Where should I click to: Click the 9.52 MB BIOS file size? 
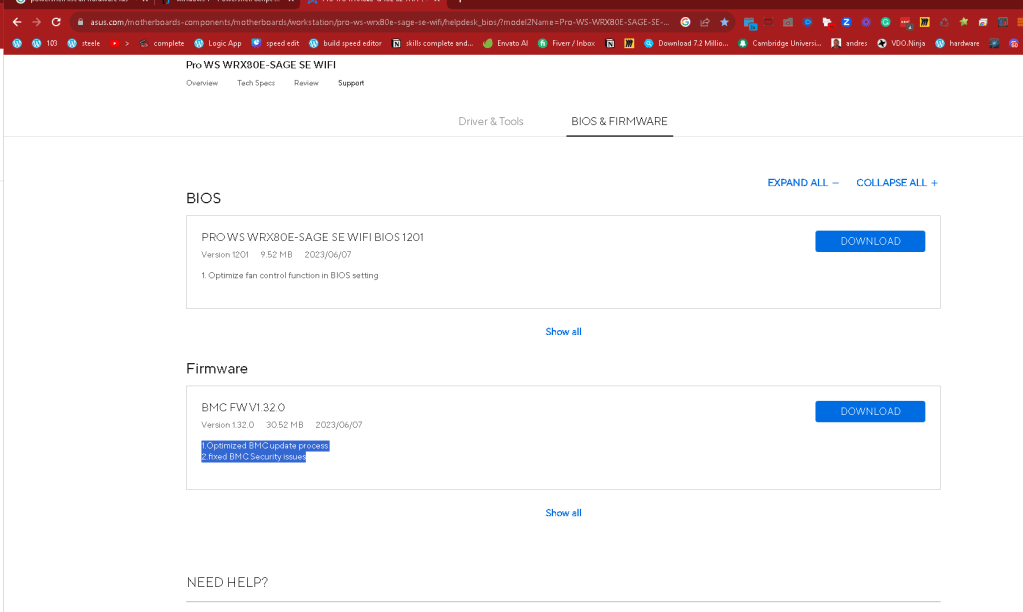point(276,254)
